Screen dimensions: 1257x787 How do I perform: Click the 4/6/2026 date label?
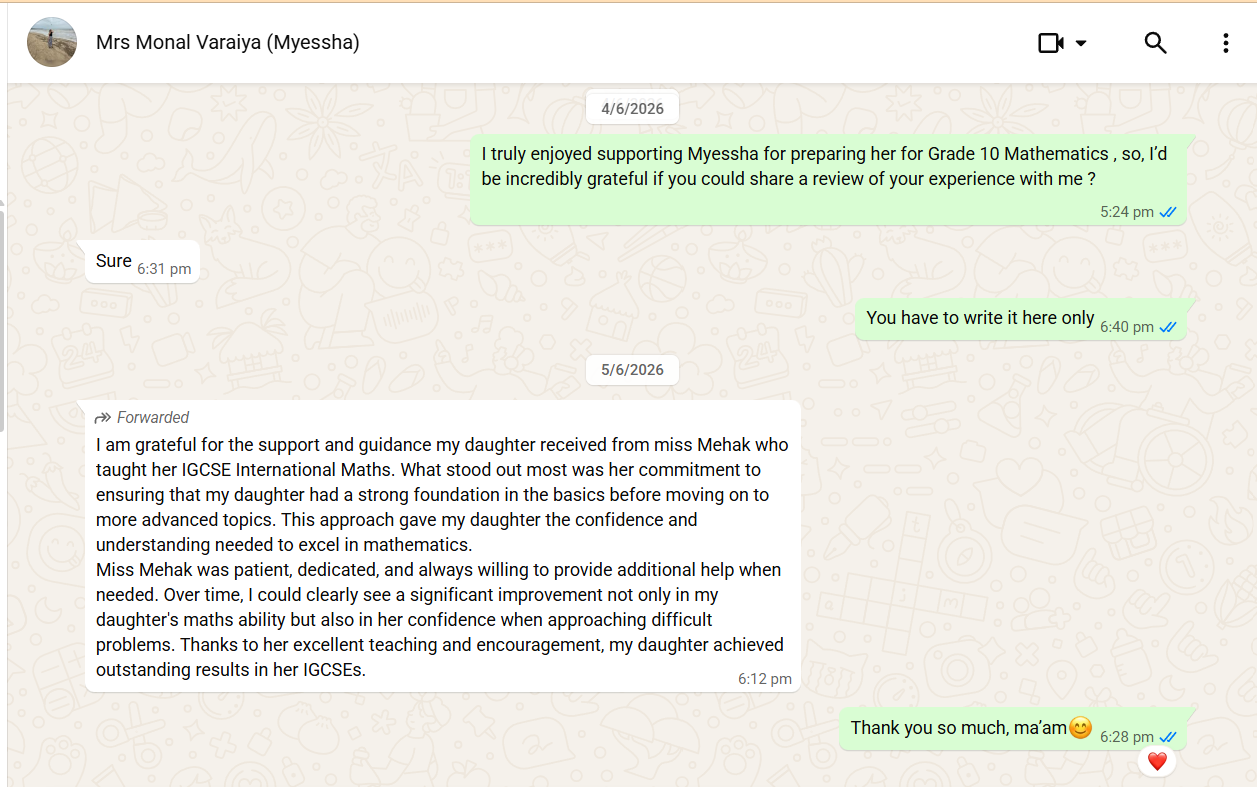632,108
